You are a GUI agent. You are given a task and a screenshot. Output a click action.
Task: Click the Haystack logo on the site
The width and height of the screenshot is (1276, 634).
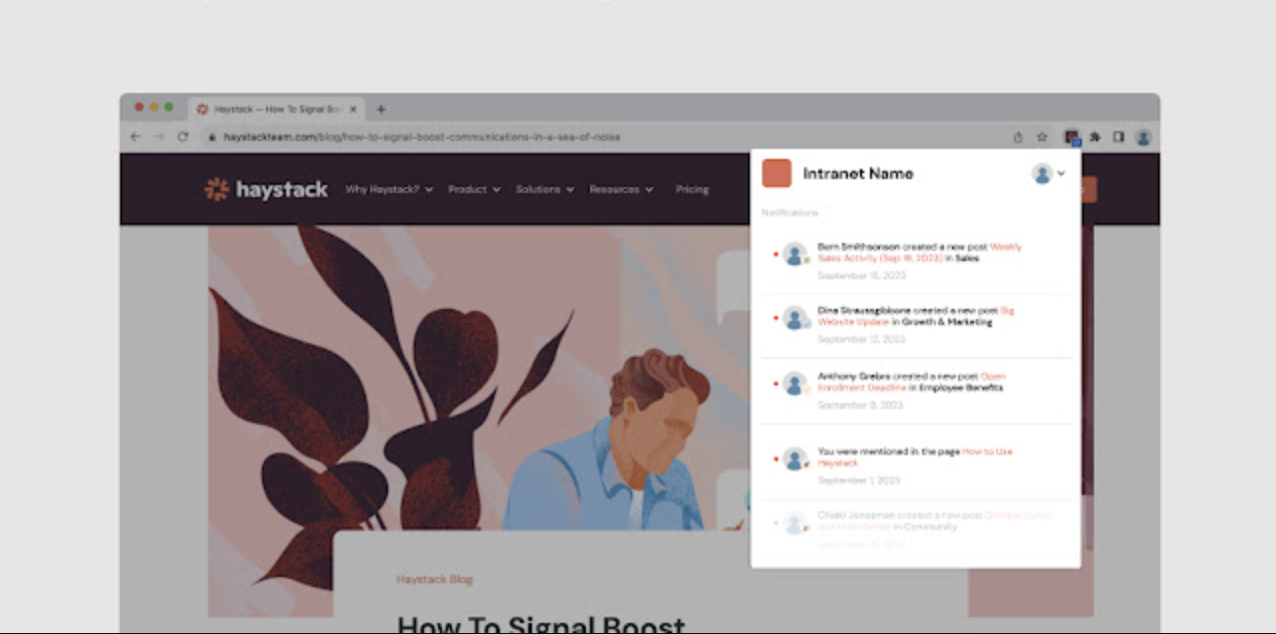click(x=266, y=189)
